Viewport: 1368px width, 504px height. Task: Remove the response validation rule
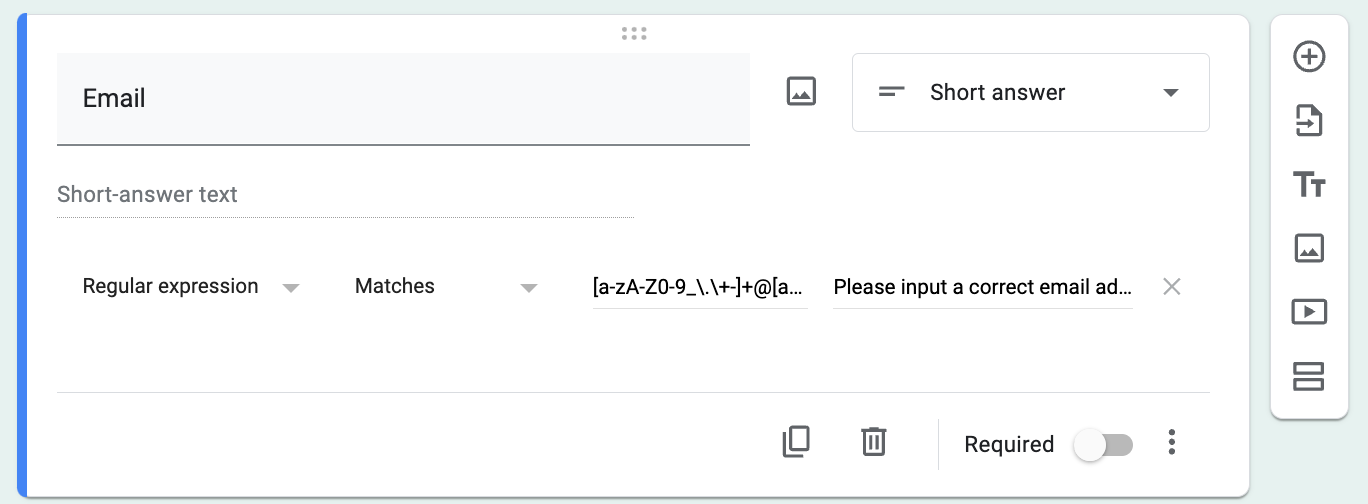point(1172,287)
